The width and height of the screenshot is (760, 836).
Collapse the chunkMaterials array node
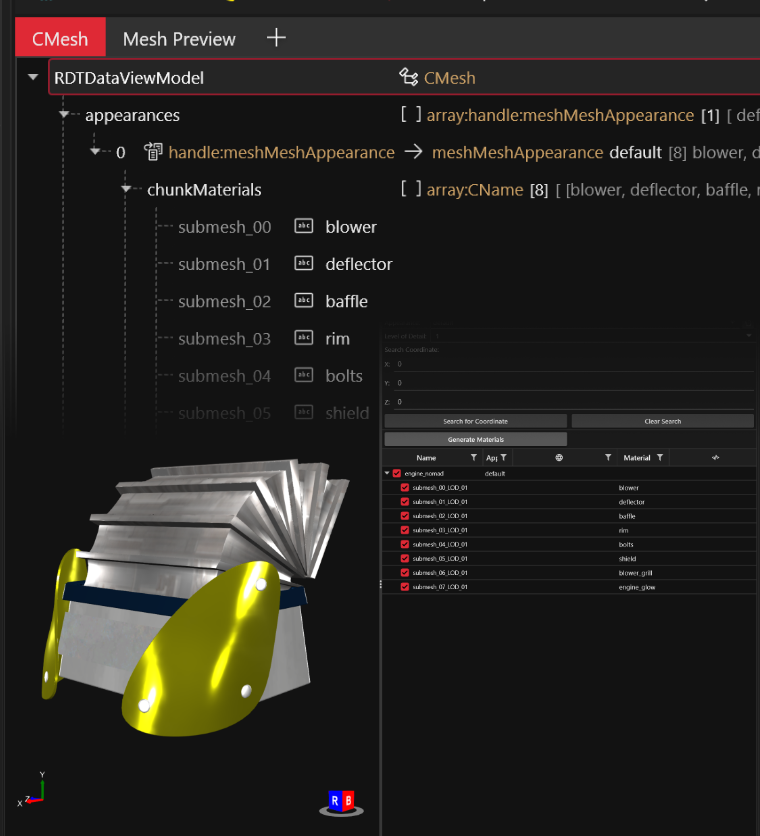126,189
